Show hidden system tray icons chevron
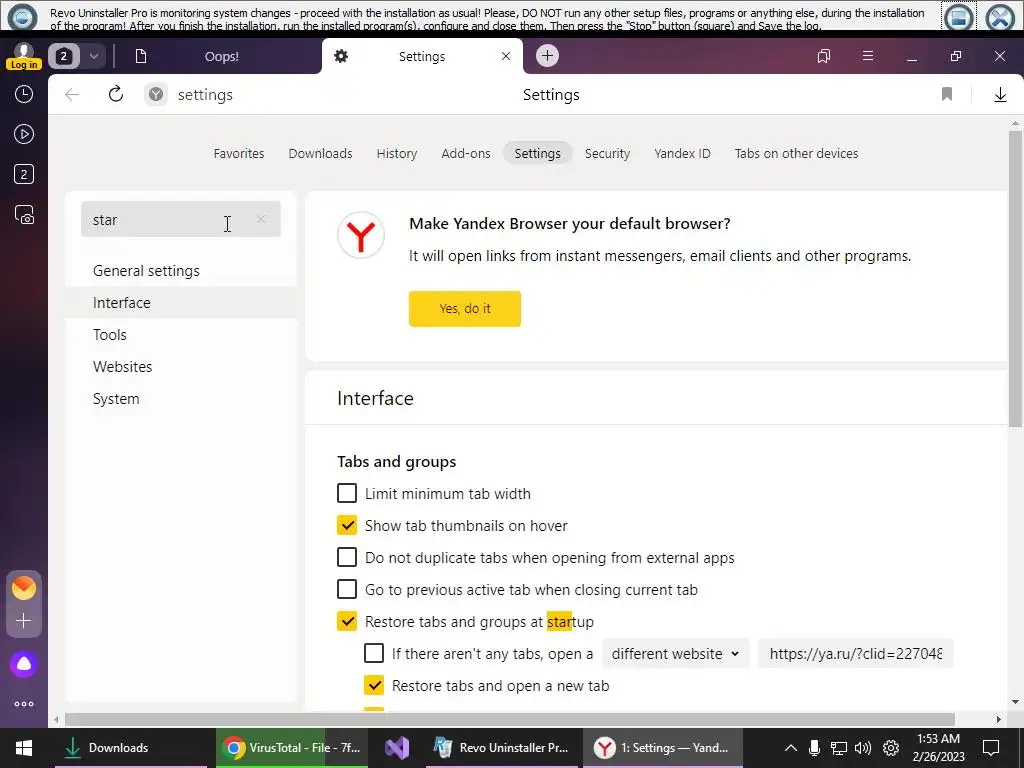Screen dimensions: 1024x768 790,748
